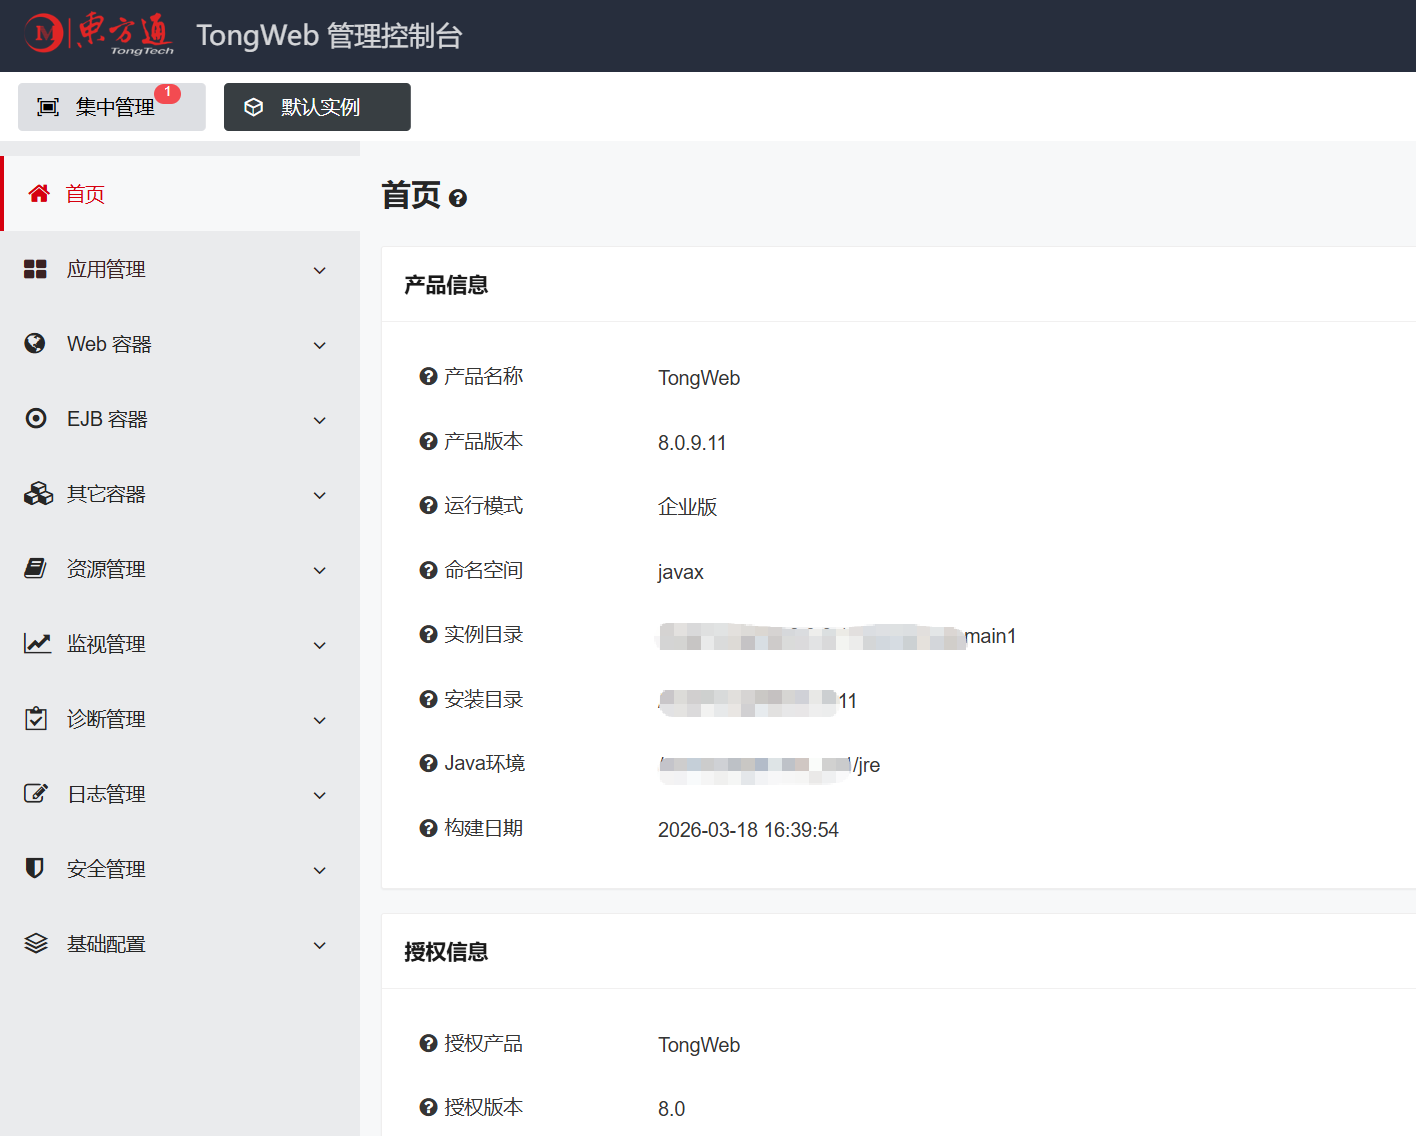Click help icon next to 命名空间

429,570
